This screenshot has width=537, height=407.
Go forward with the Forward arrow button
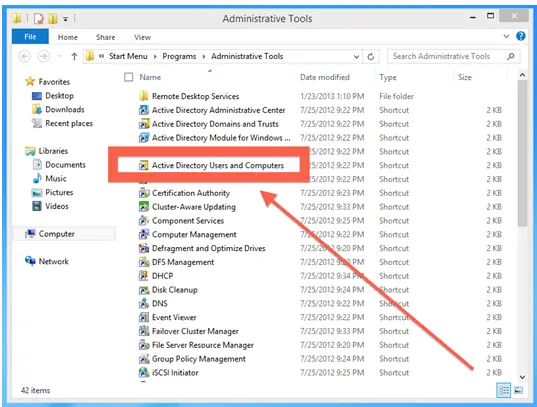click(x=43, y=56)
